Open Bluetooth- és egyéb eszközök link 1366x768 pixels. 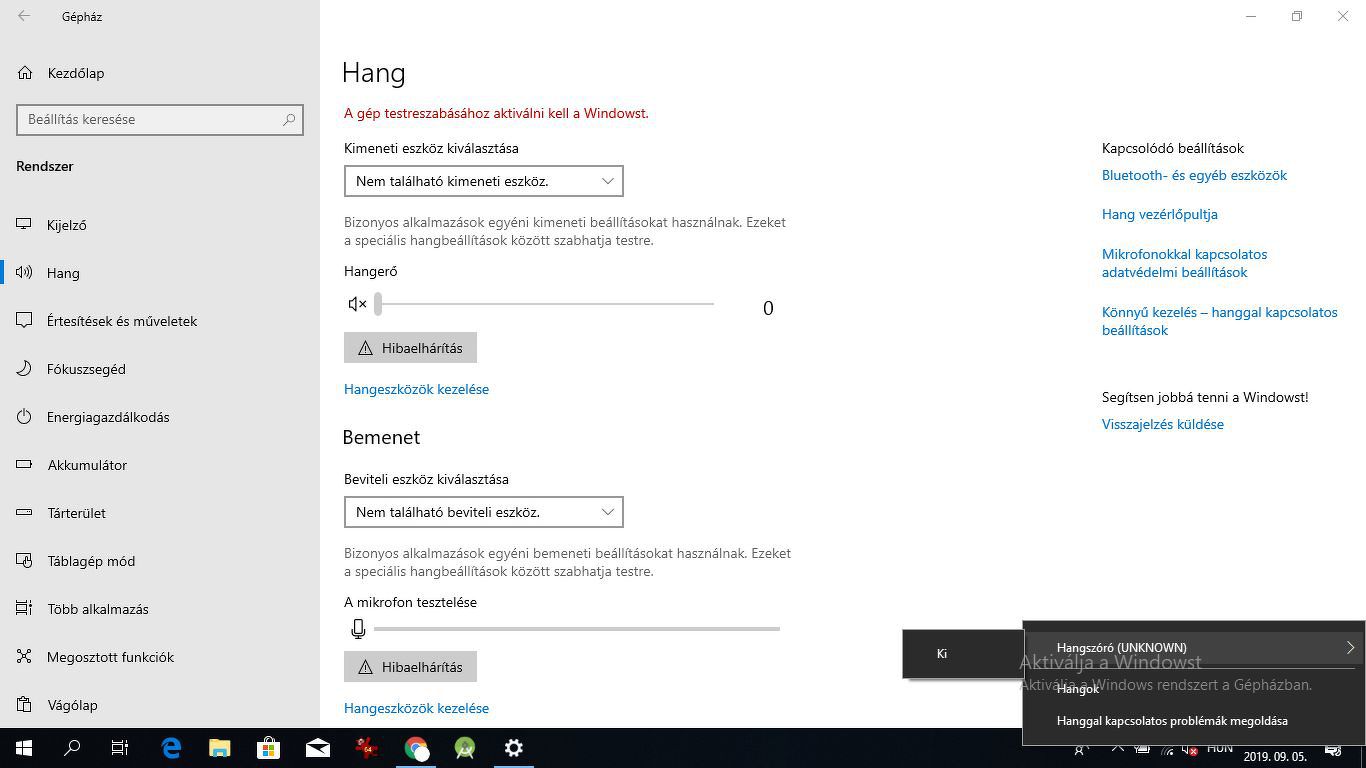pos(1194,175)
